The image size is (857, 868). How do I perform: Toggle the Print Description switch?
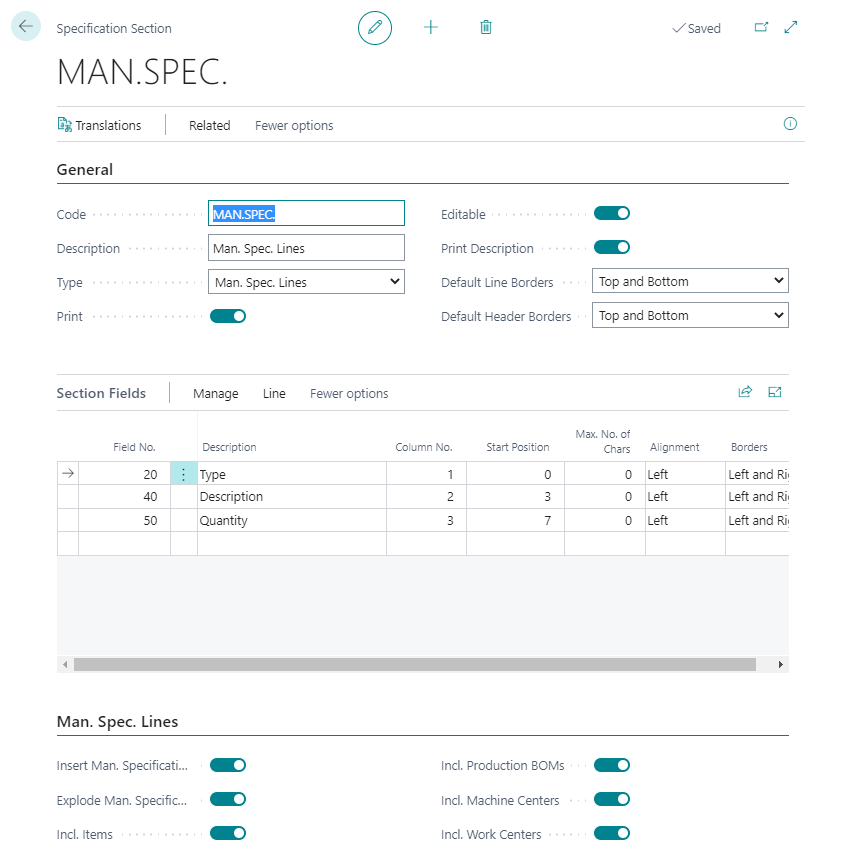click(x=612, y=247)
